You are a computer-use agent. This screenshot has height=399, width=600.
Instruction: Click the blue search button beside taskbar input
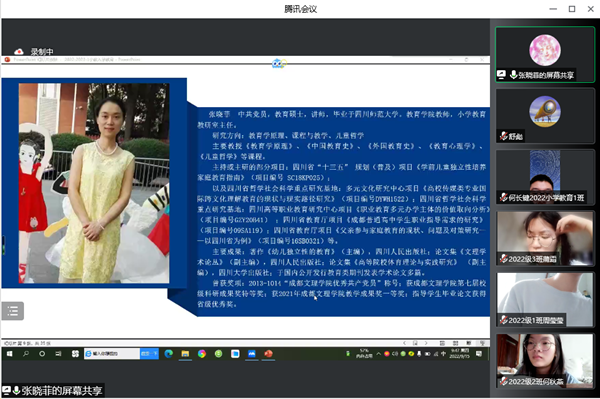[x=149, y=353]
